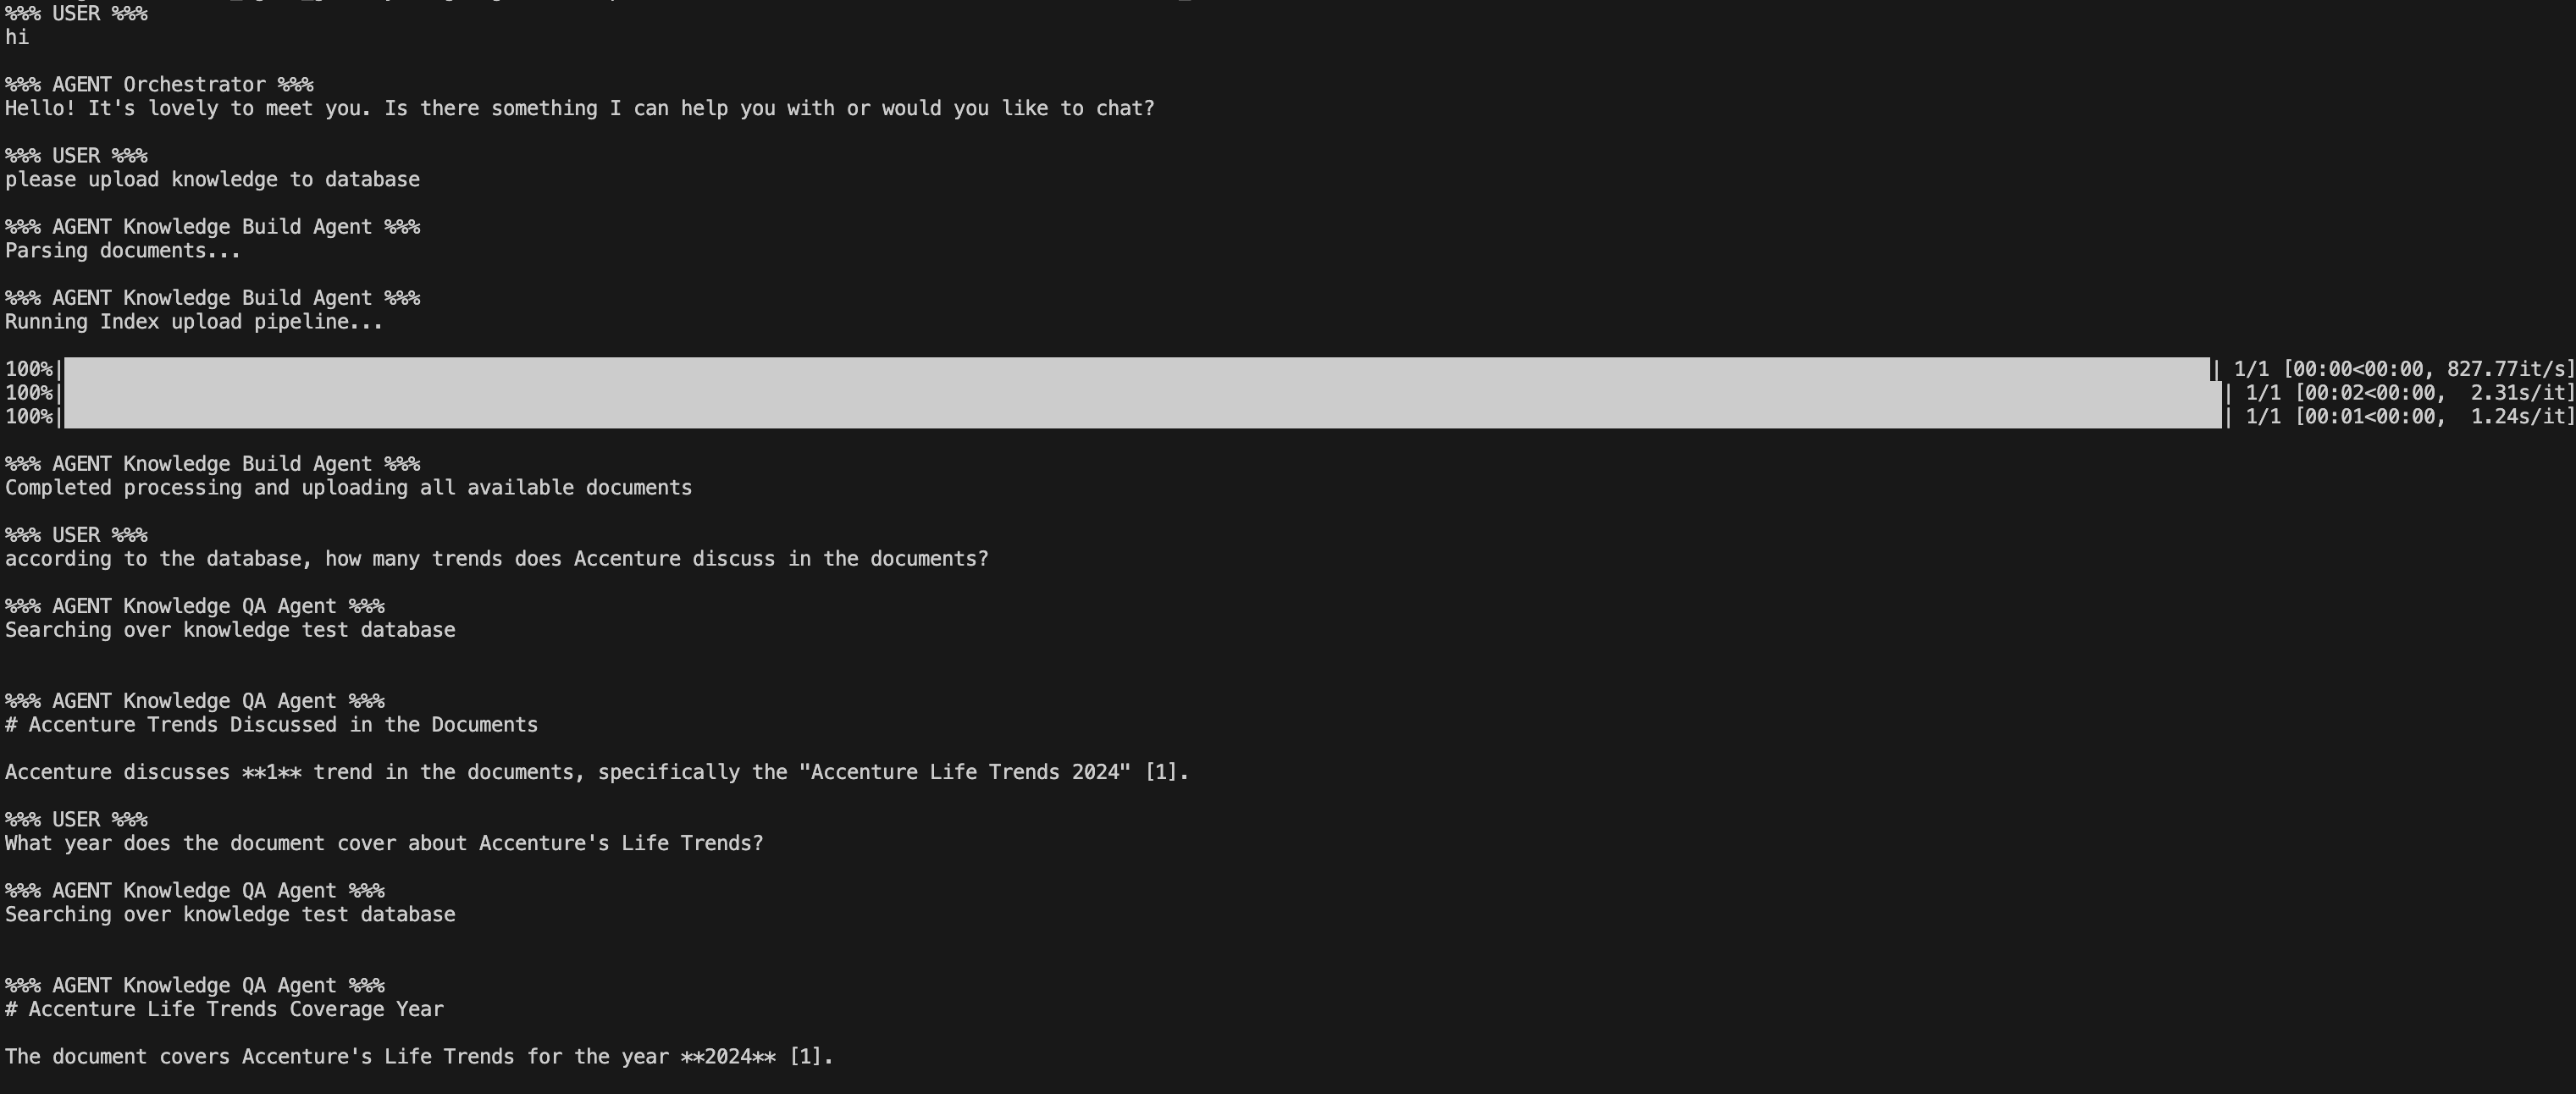Click the "Completed processing and uploading" message
The image size is (2576, 1094).
(x=348, y=488)
